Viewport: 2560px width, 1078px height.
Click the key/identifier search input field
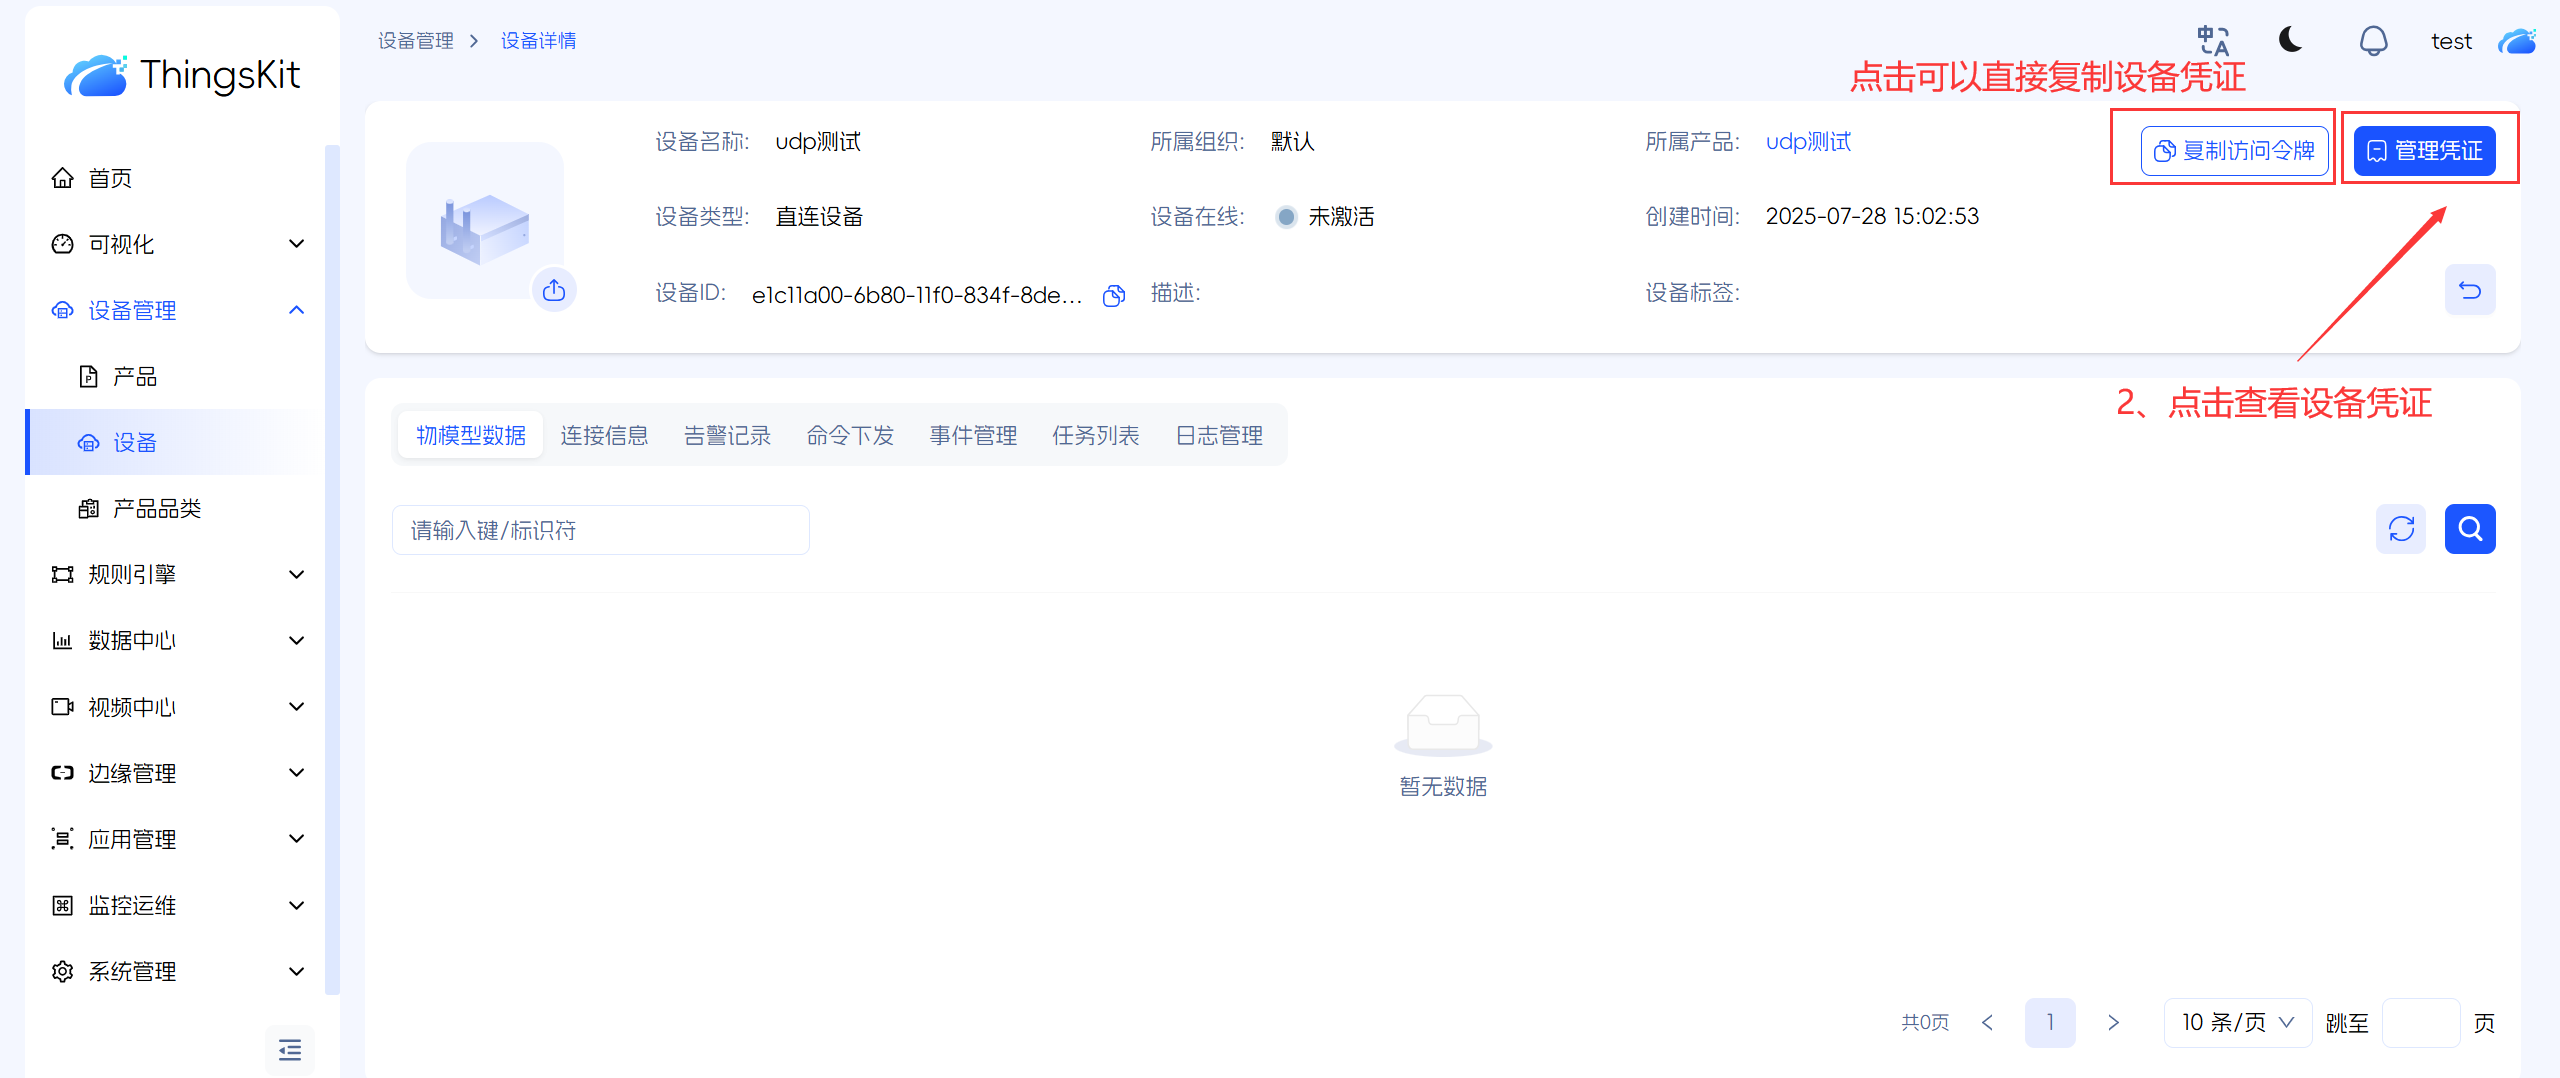600,530
